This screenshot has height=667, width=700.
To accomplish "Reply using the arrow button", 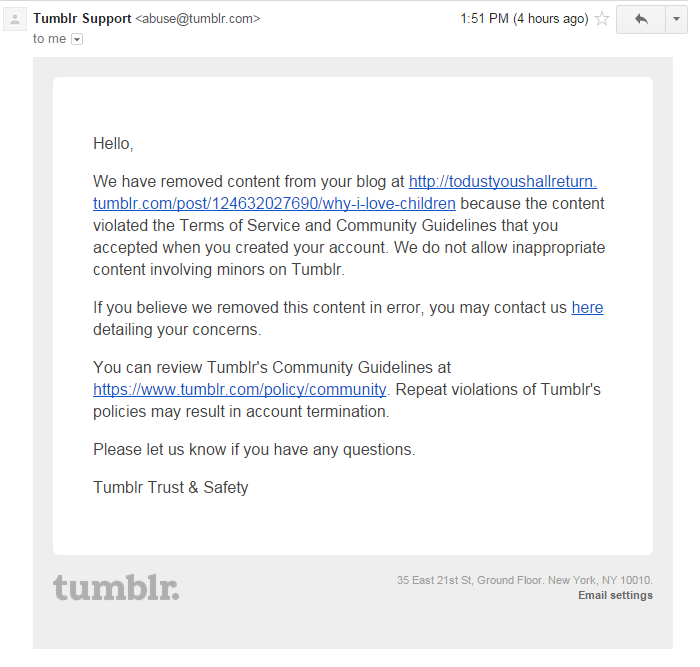I will [x=641, y=19].
